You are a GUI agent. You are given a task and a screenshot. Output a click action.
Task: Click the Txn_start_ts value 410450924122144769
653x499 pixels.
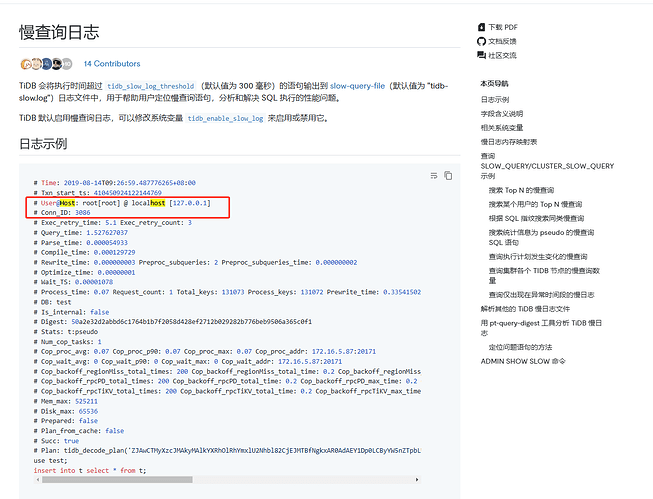(x=127, y=193)
